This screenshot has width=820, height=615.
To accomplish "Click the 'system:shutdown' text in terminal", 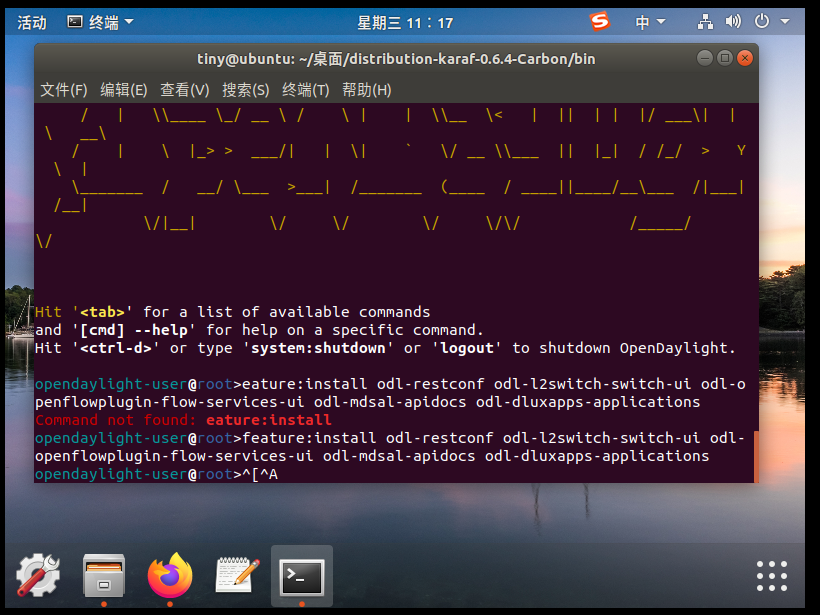I will point(318,348).
